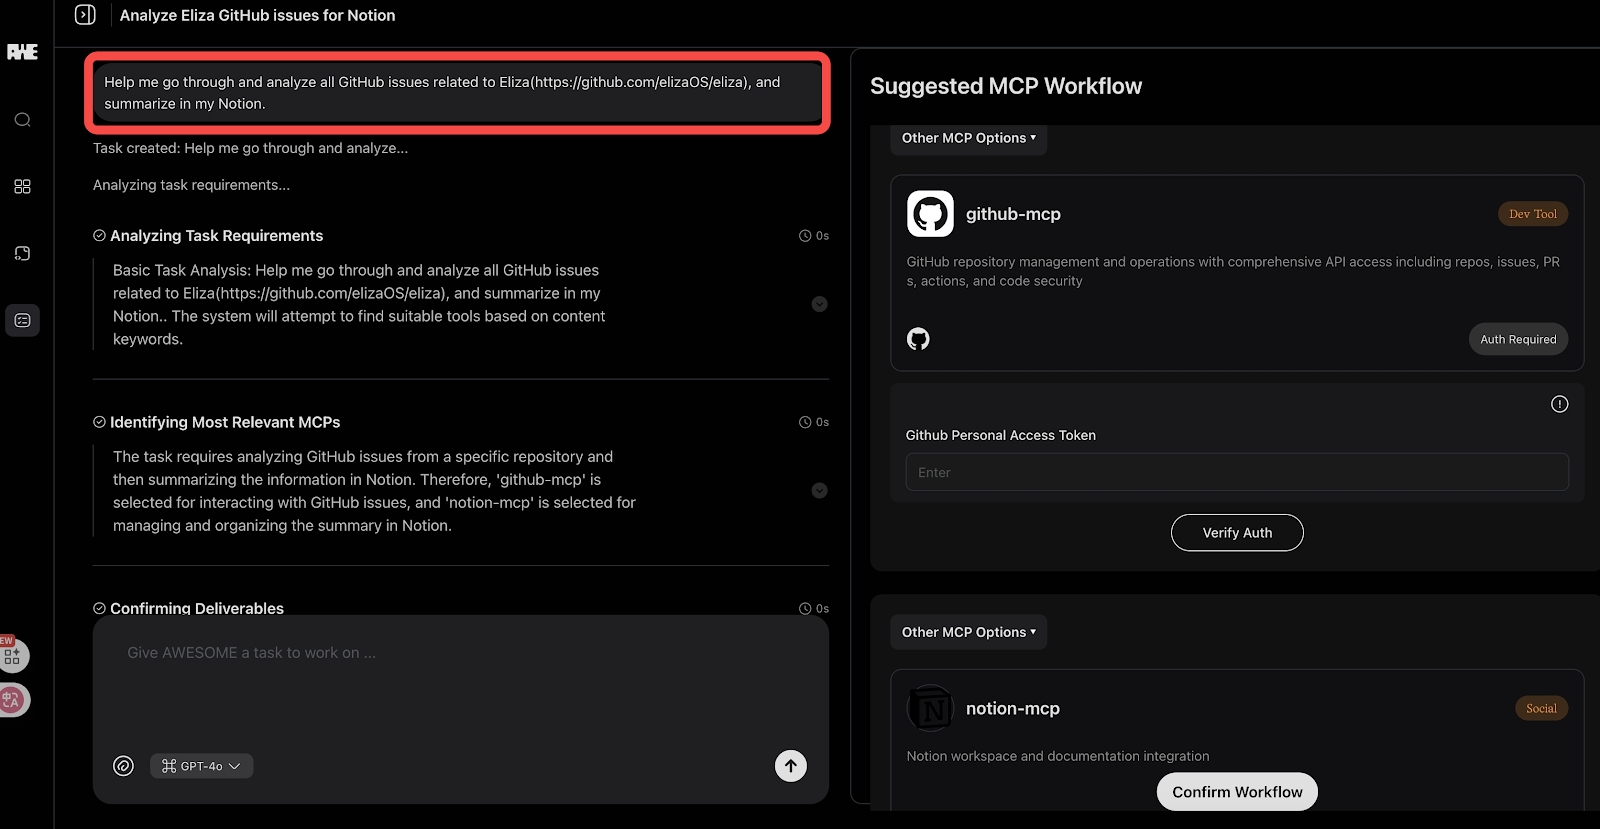Click the Auth Required badge

point(1517,339)
